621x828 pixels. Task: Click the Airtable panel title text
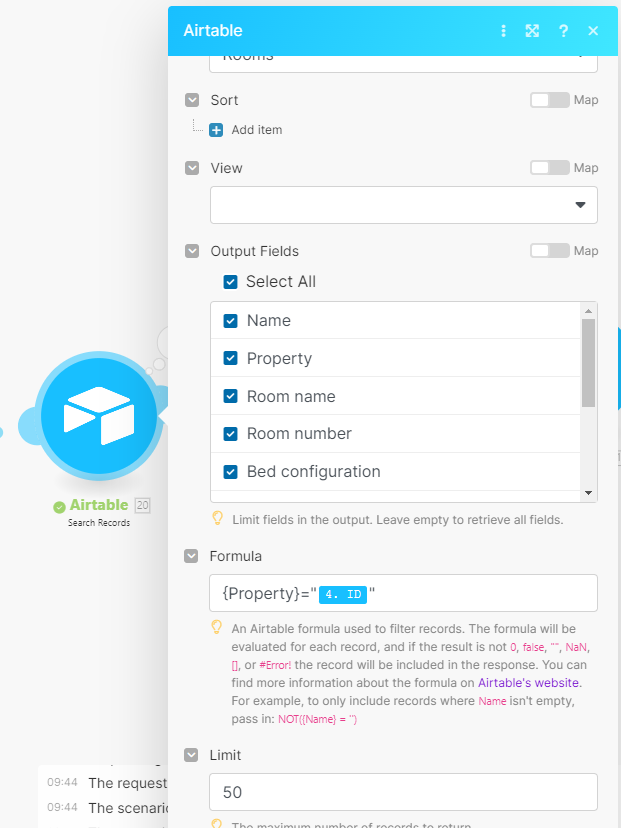213,31
